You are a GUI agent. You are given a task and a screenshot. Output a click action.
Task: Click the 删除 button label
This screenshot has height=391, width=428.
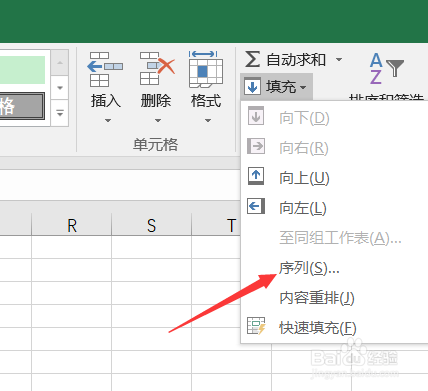pyautogui.click(x=156, y=100)
